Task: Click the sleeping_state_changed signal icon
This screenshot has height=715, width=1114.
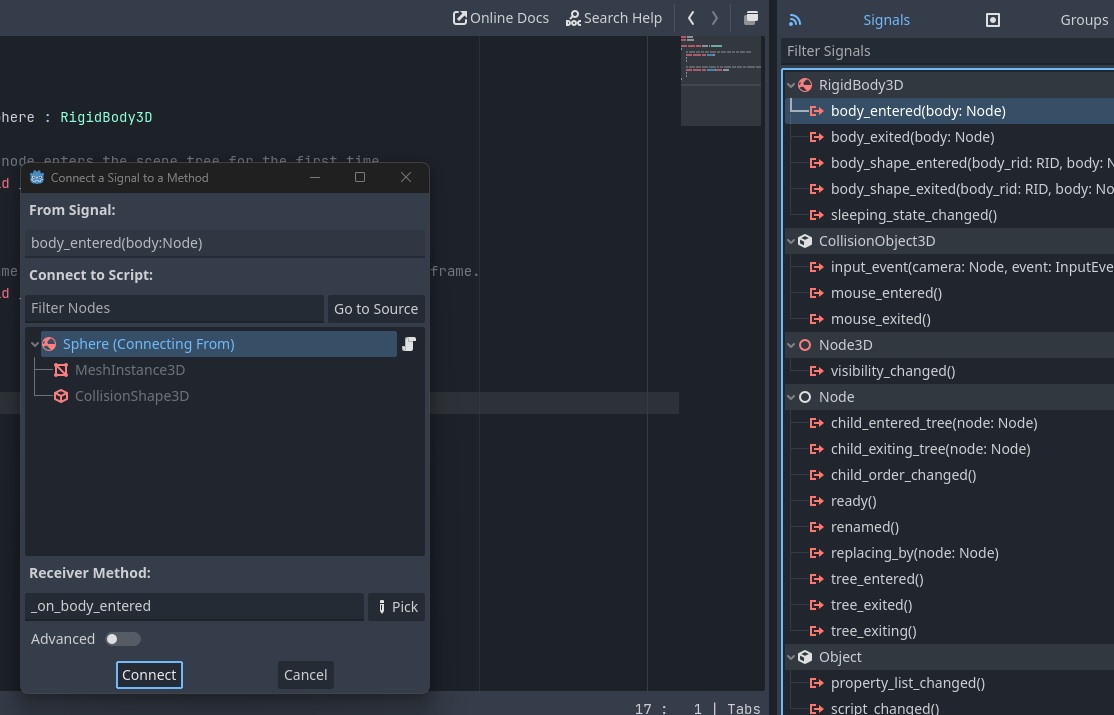Action: [x=816, y=215]
